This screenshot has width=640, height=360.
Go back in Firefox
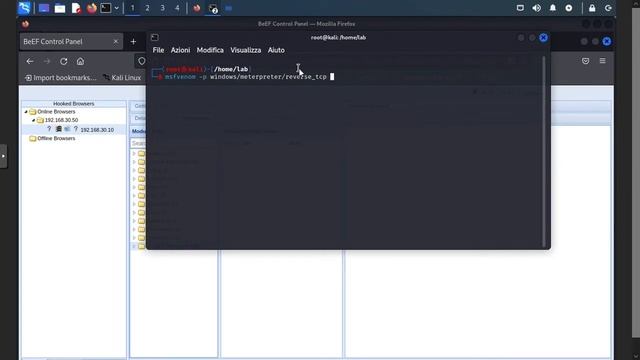coord(30,61)
